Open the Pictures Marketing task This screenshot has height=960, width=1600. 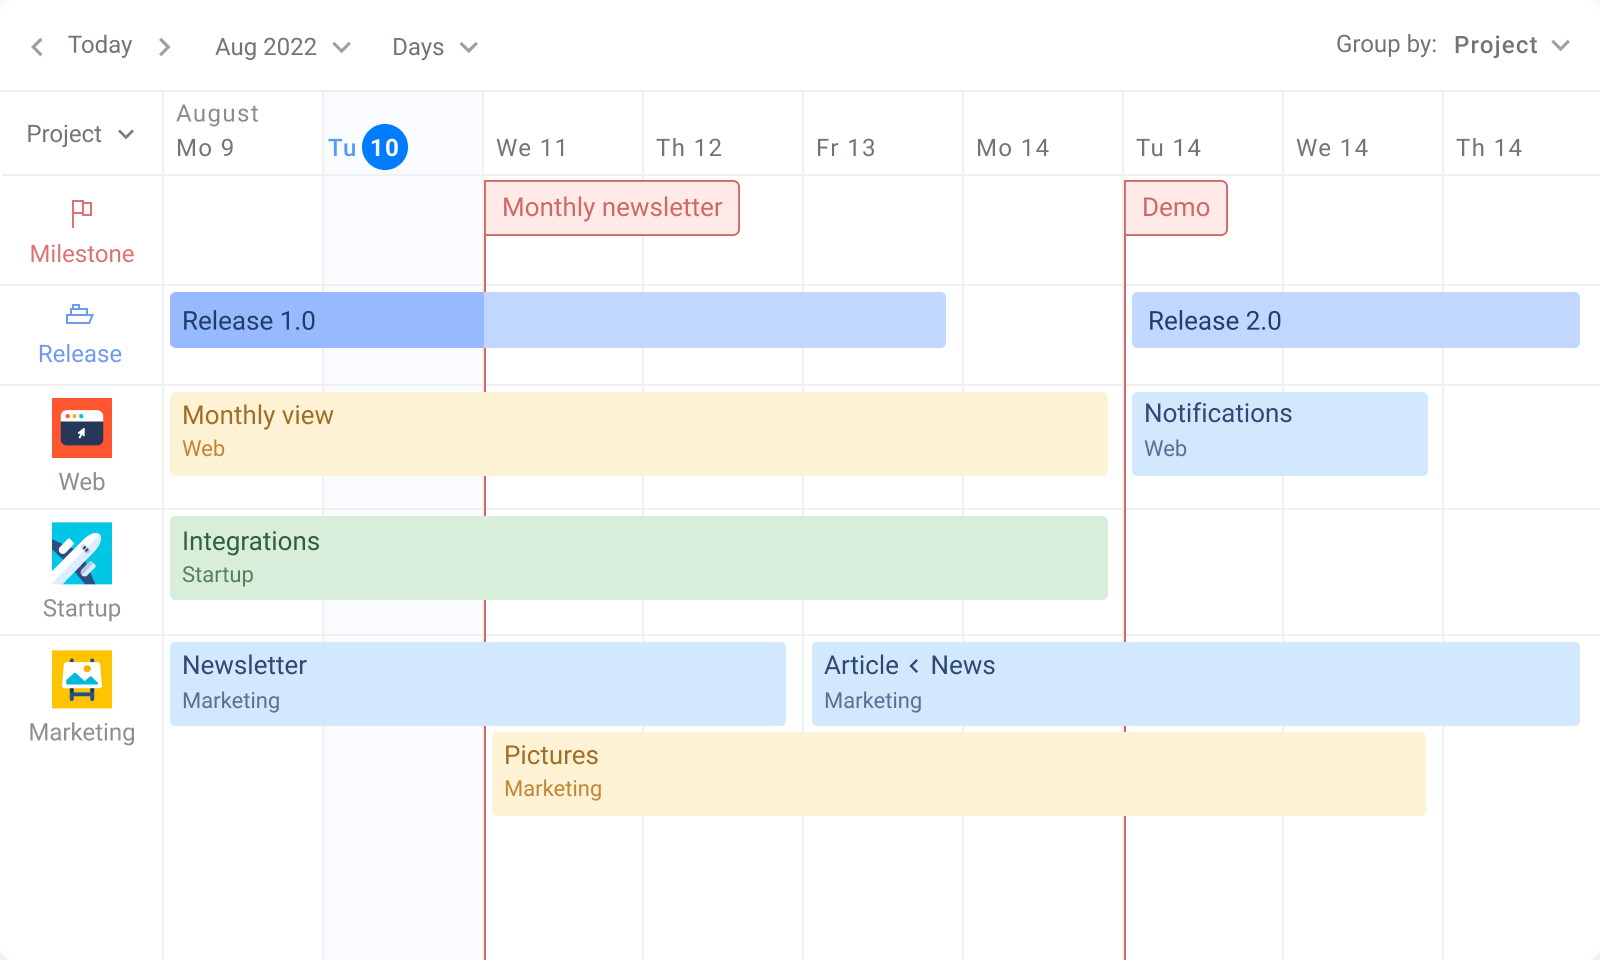958,773
